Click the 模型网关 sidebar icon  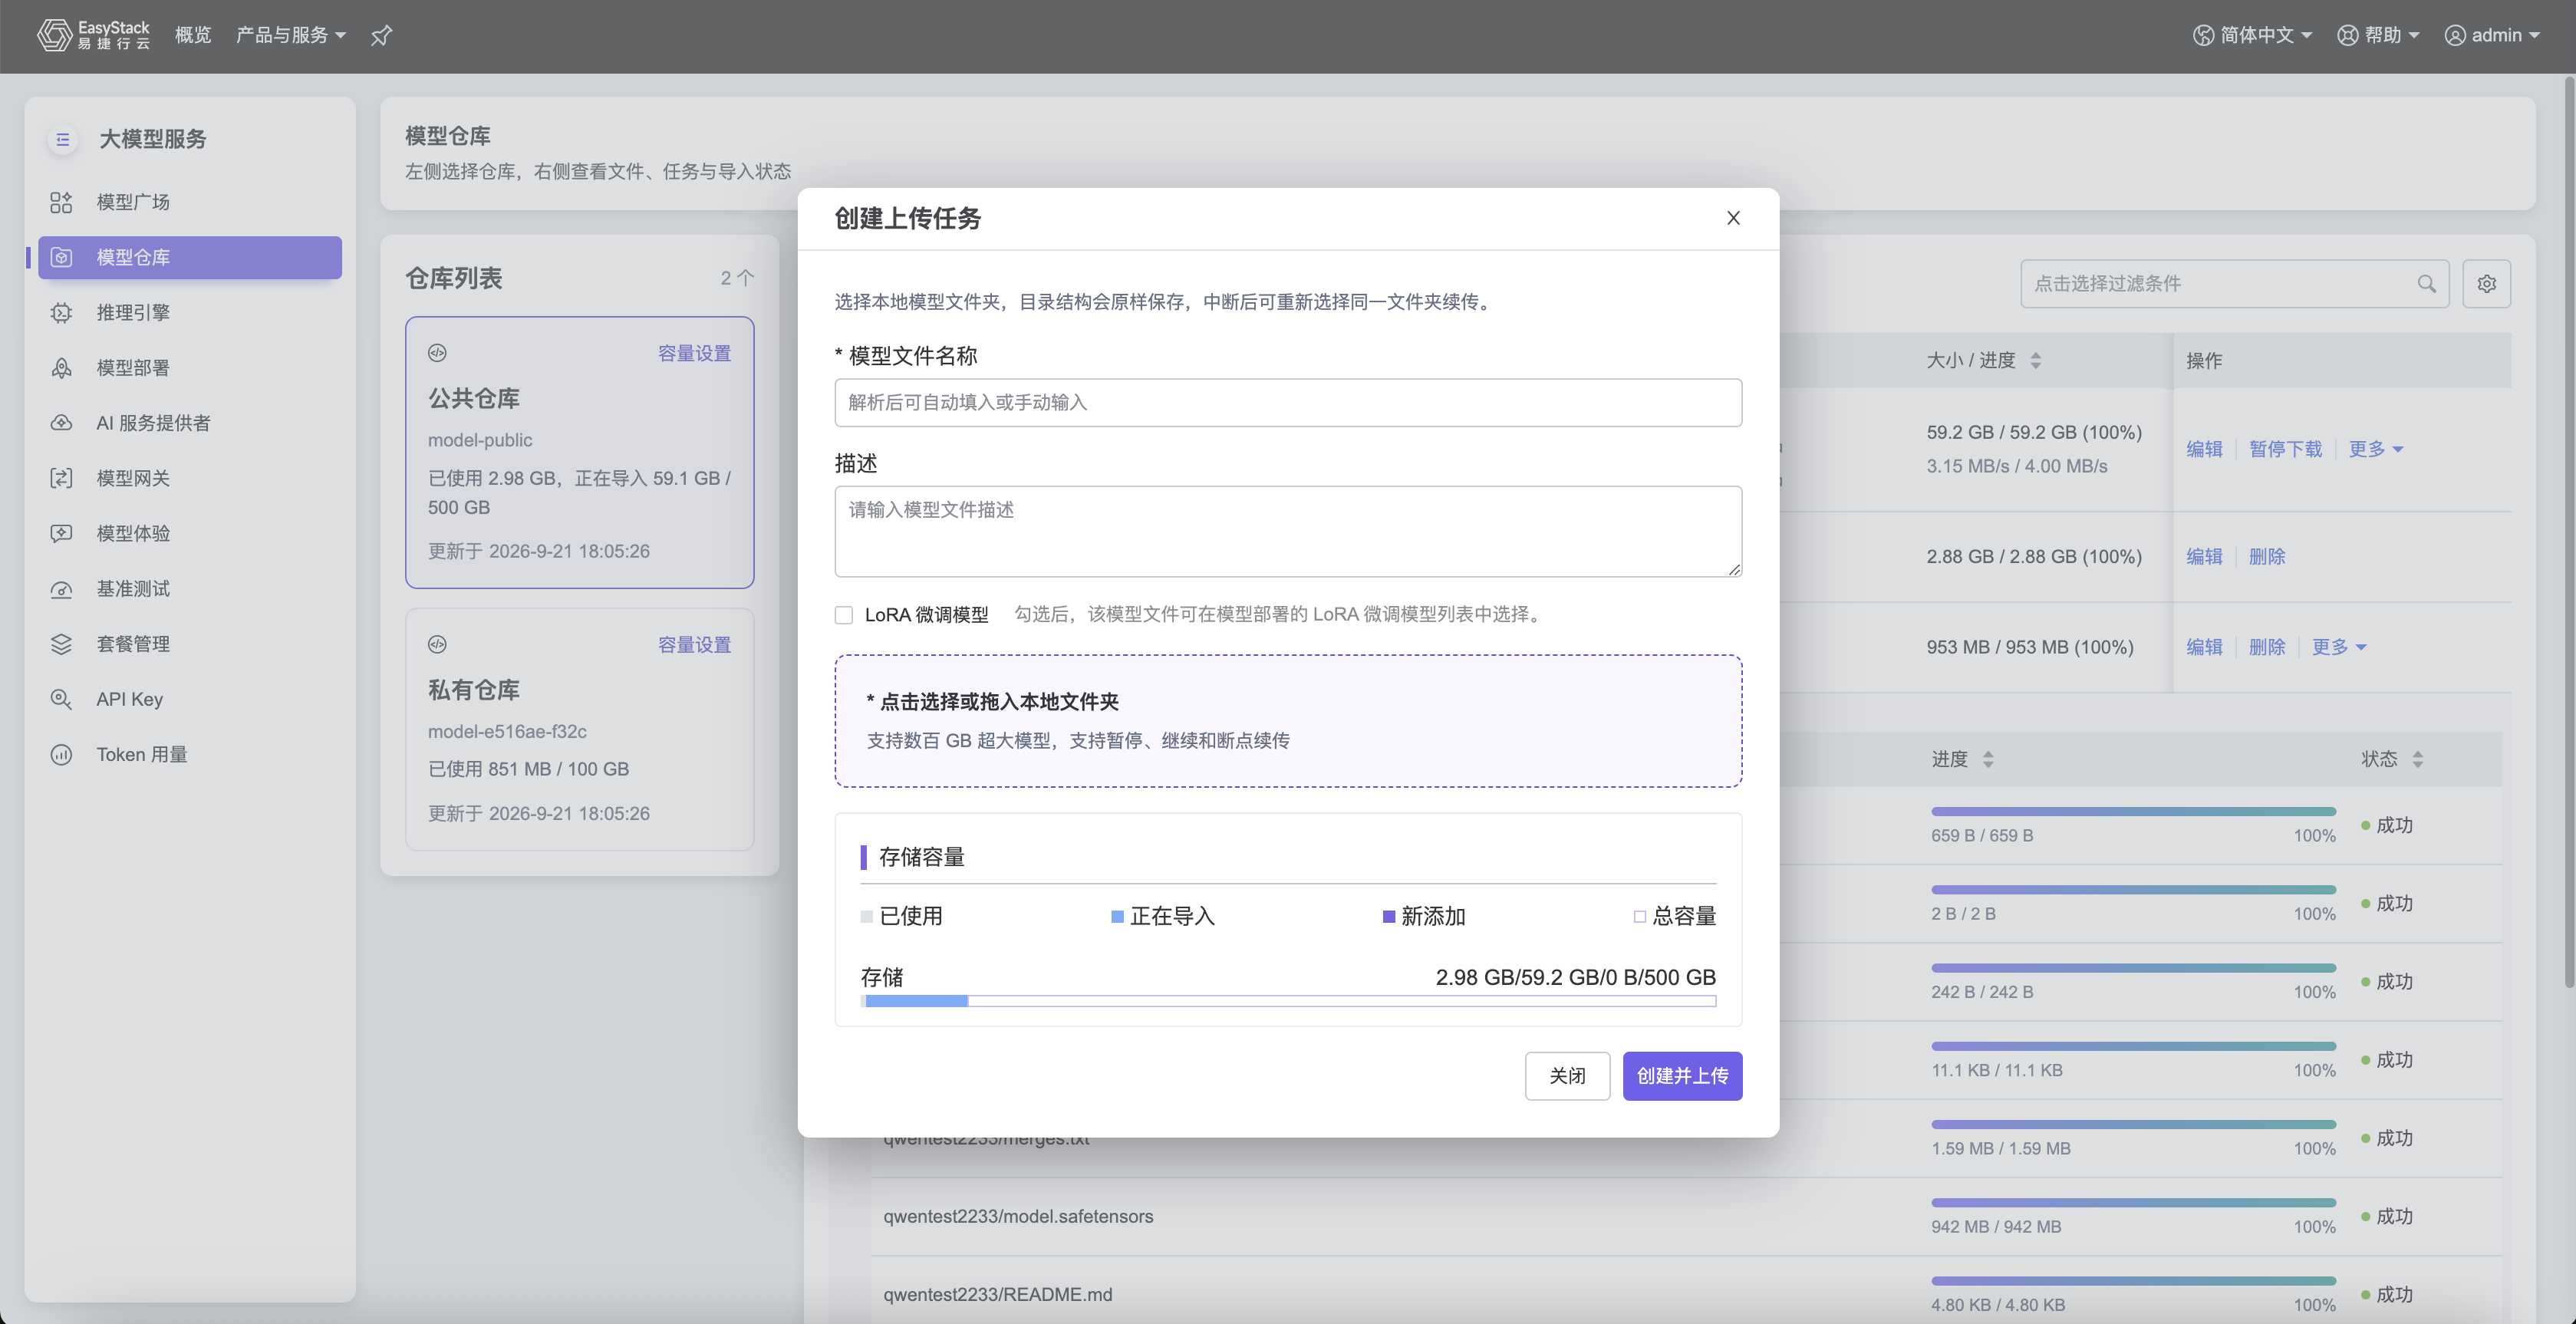(x=61, y=478)
